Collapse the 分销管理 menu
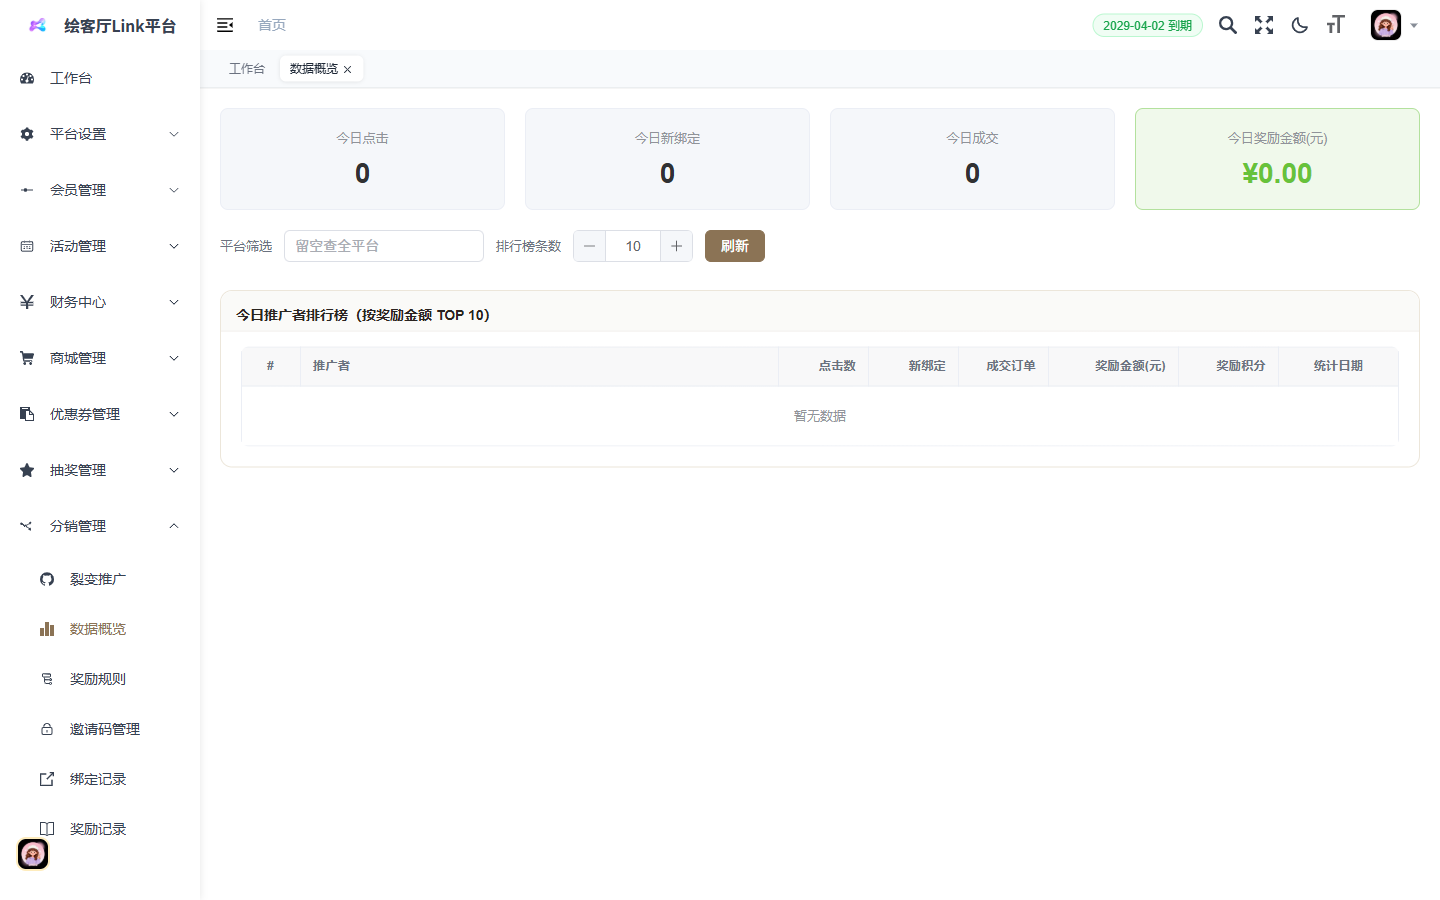Viewport: 1440px width, 900px height. click(x=100, y=526)
